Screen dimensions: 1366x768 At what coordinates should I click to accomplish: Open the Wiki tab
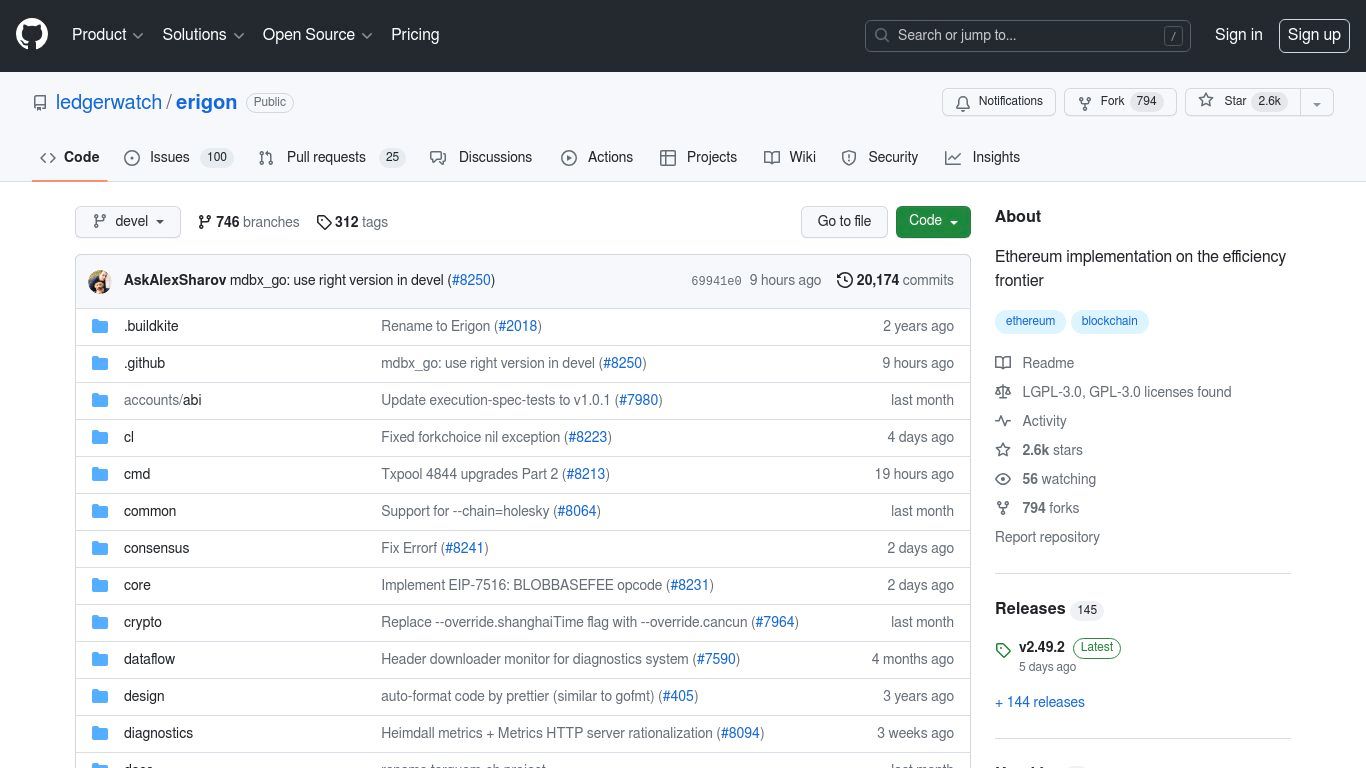[x=790, y=157]
